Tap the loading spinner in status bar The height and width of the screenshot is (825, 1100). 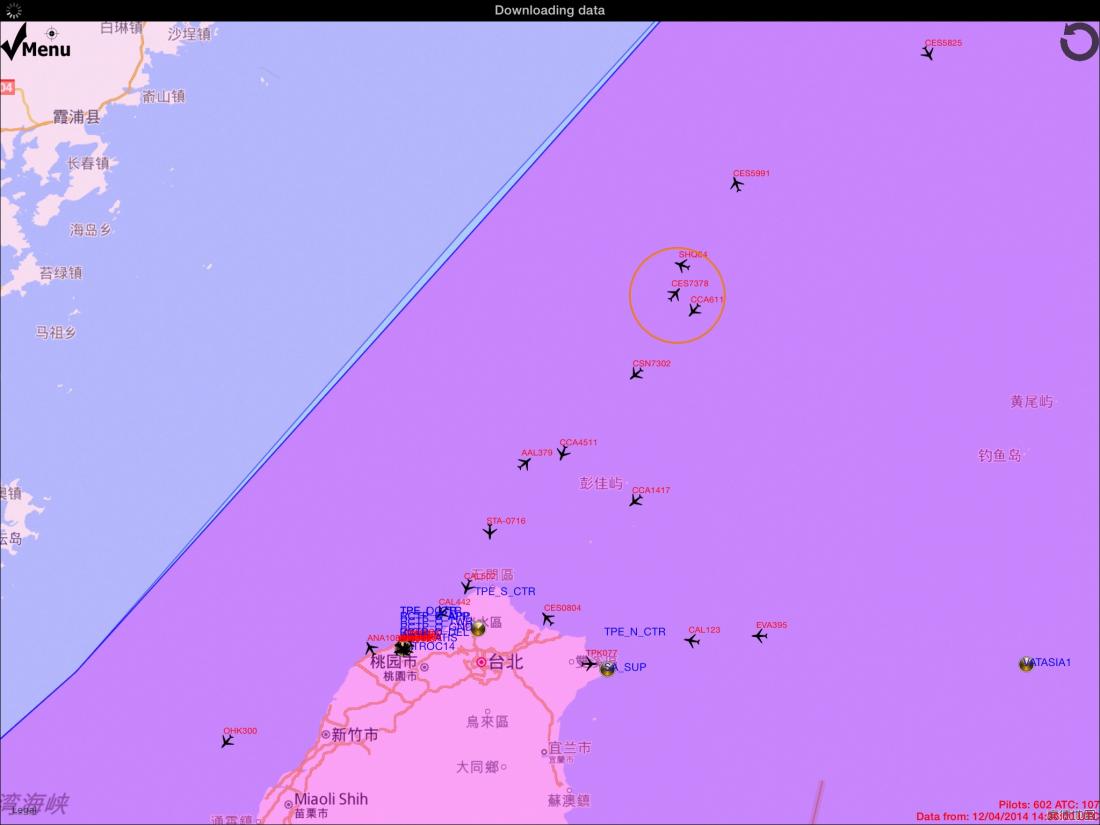click(x=13, y=11)
